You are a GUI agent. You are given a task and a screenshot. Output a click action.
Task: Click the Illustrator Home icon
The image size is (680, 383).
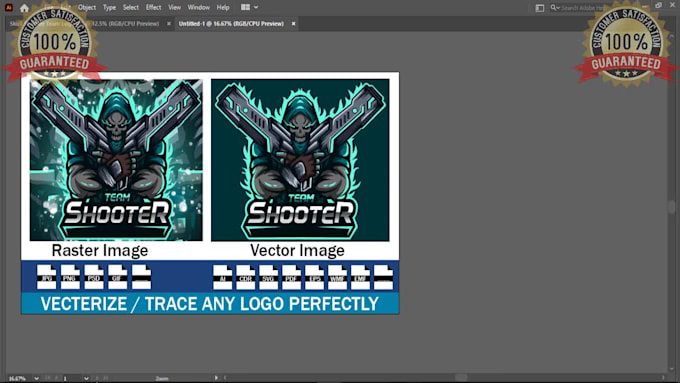(x=24, y=8)
